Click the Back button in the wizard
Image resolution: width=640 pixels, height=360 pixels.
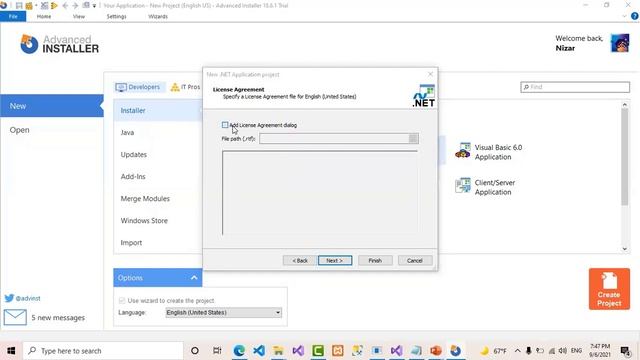coord(300,260)
